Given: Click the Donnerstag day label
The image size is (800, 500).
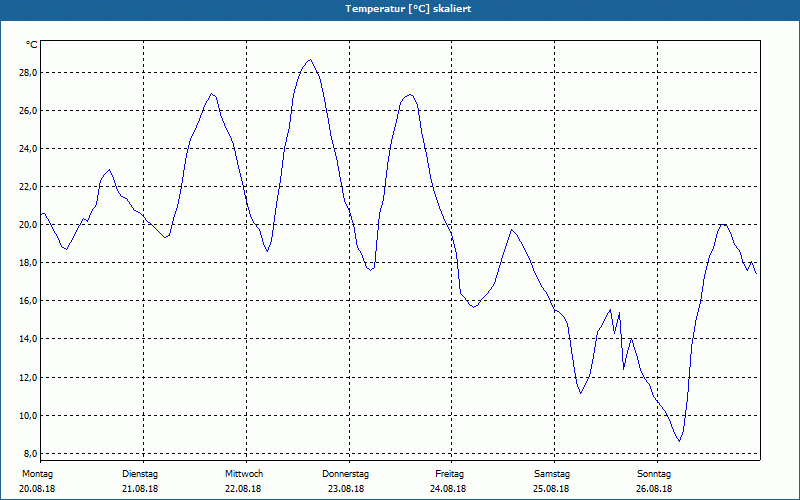Looking at the screenshot, I should pyautogui.click(x=345, y=474).
